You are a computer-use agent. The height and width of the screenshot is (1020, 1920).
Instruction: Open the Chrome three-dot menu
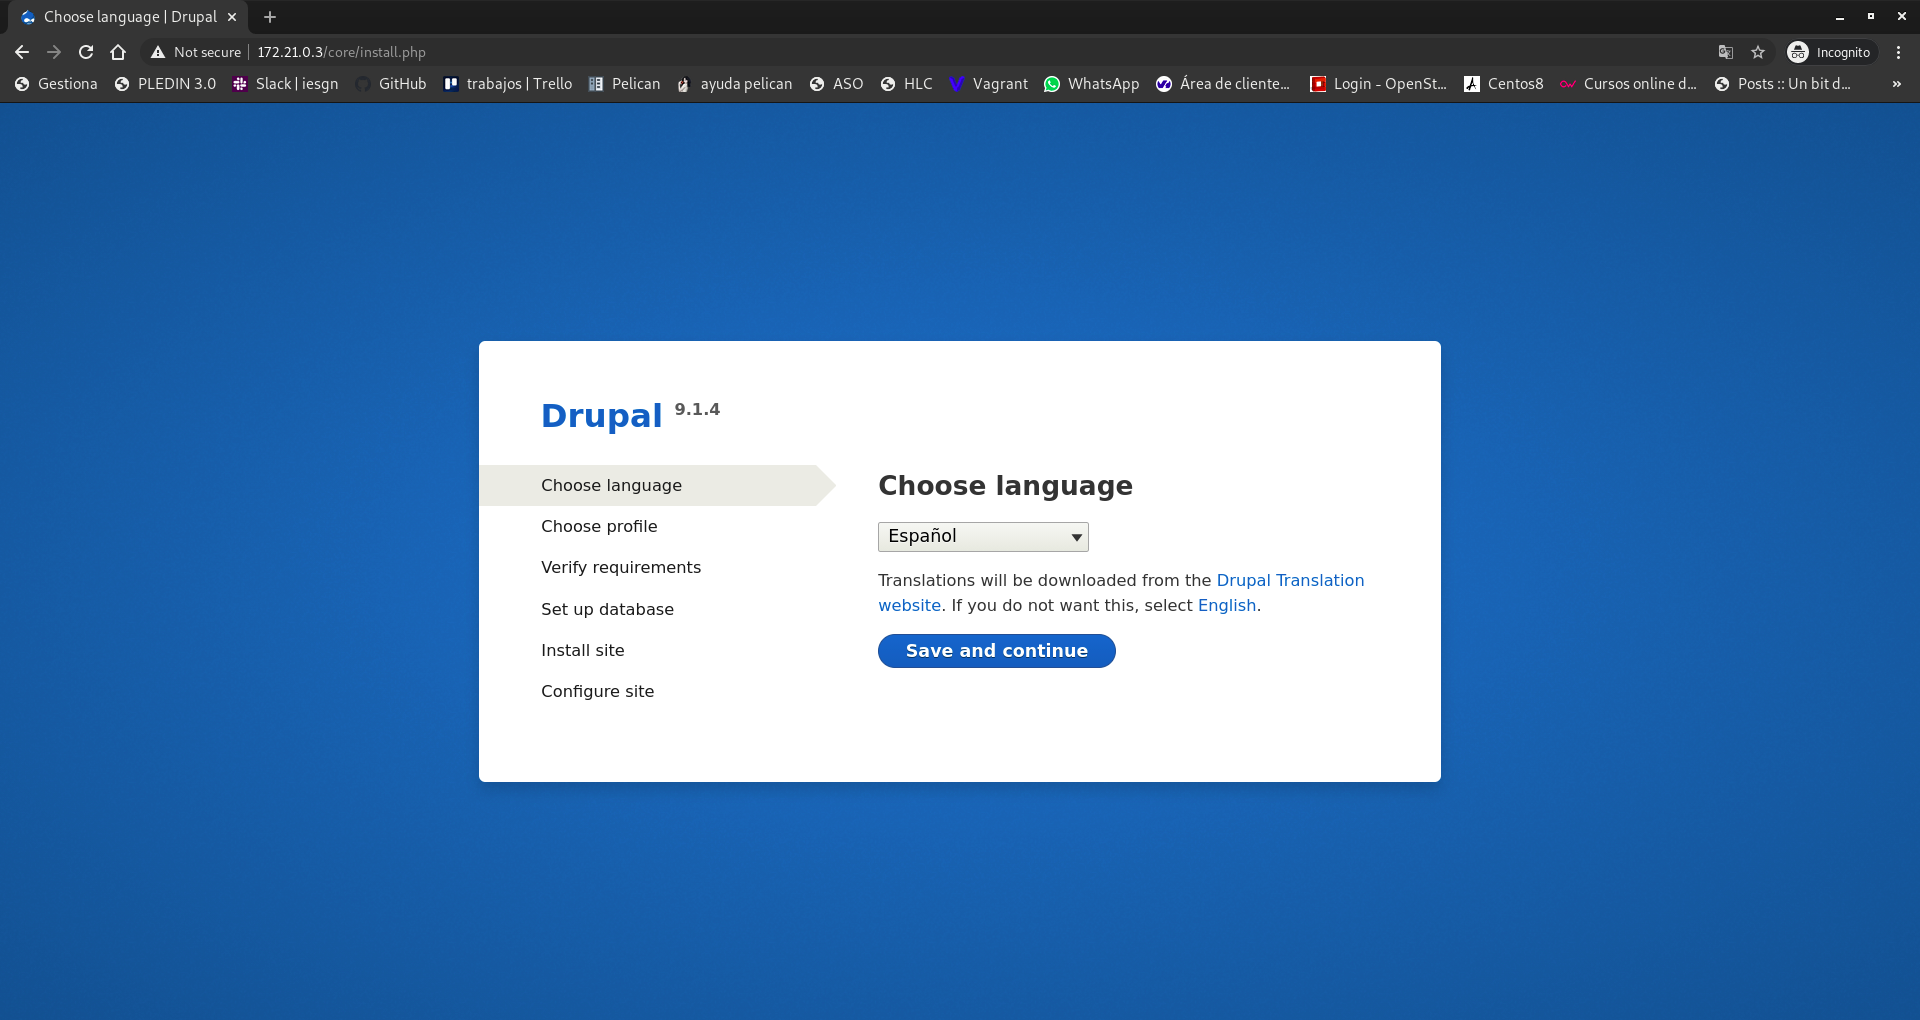[x=1898, y=52]
